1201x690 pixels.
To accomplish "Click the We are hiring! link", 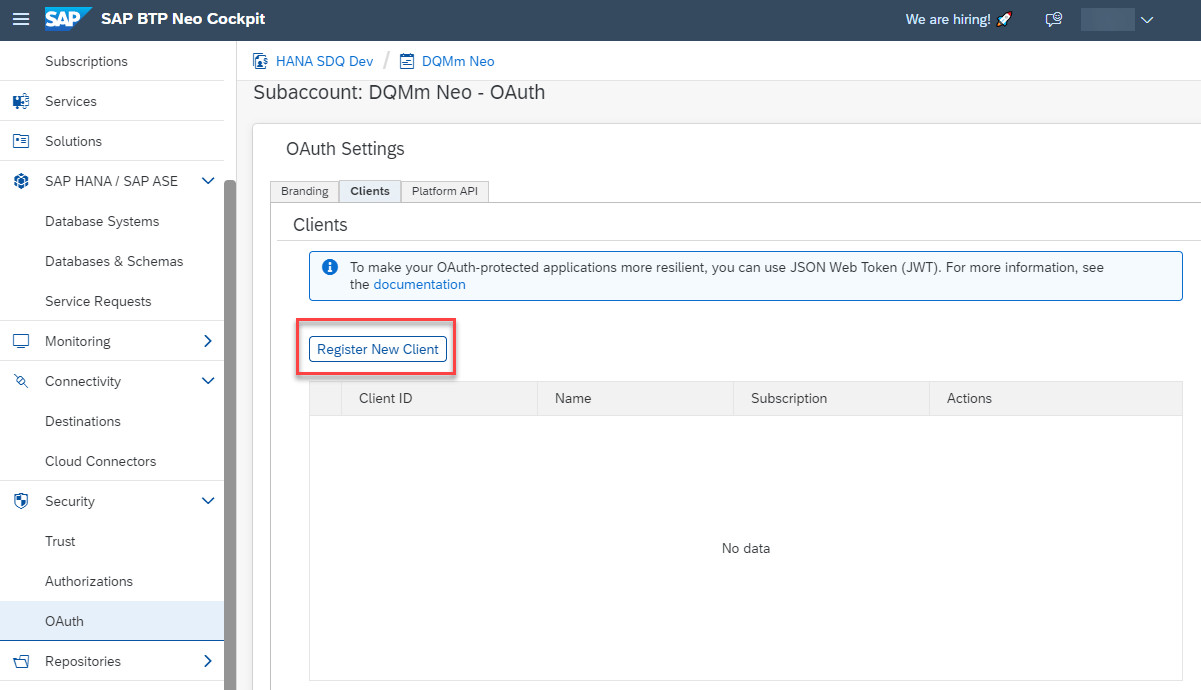I will pyautogui.click(x=947, y=19).
